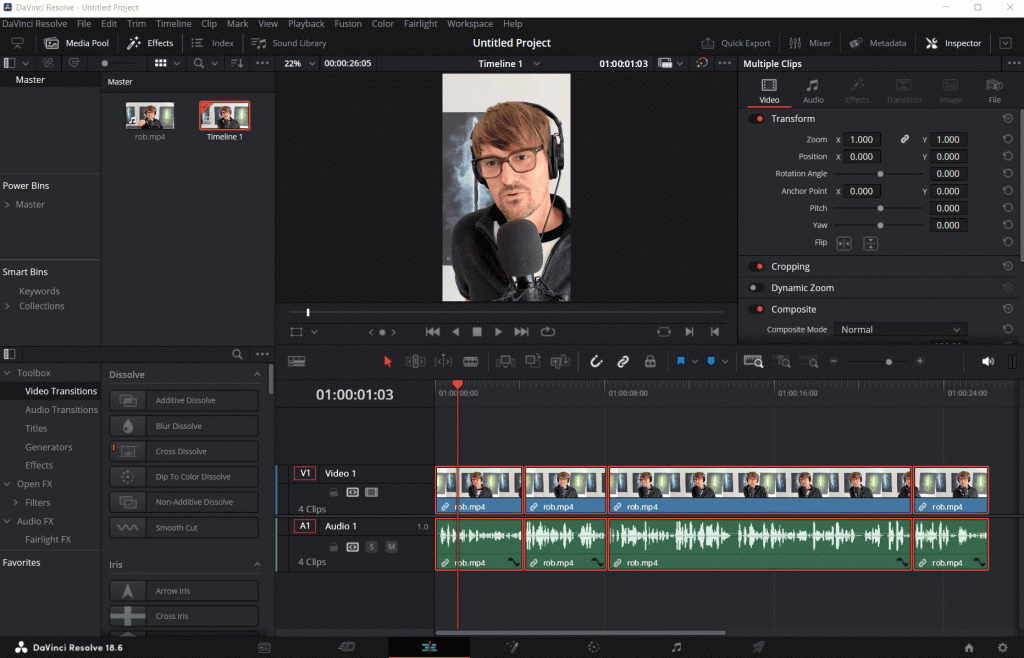Toggle the Zoom link chain icon
The image size is (1024, 658).
pyautogui.click(x=904, y=139)
